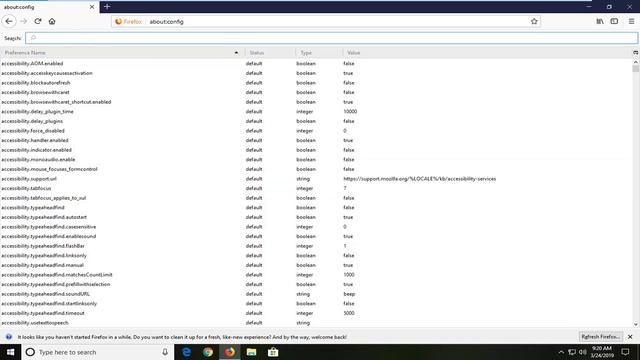Go back with the back arrow button
640x360 pixels.
9,21
